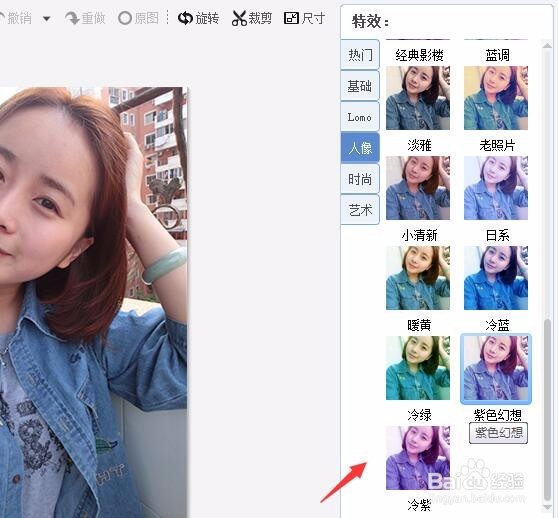Apply the 冷绿 effect thumbnail
This screenshot has height=518, width=558.
coord(418,368)
